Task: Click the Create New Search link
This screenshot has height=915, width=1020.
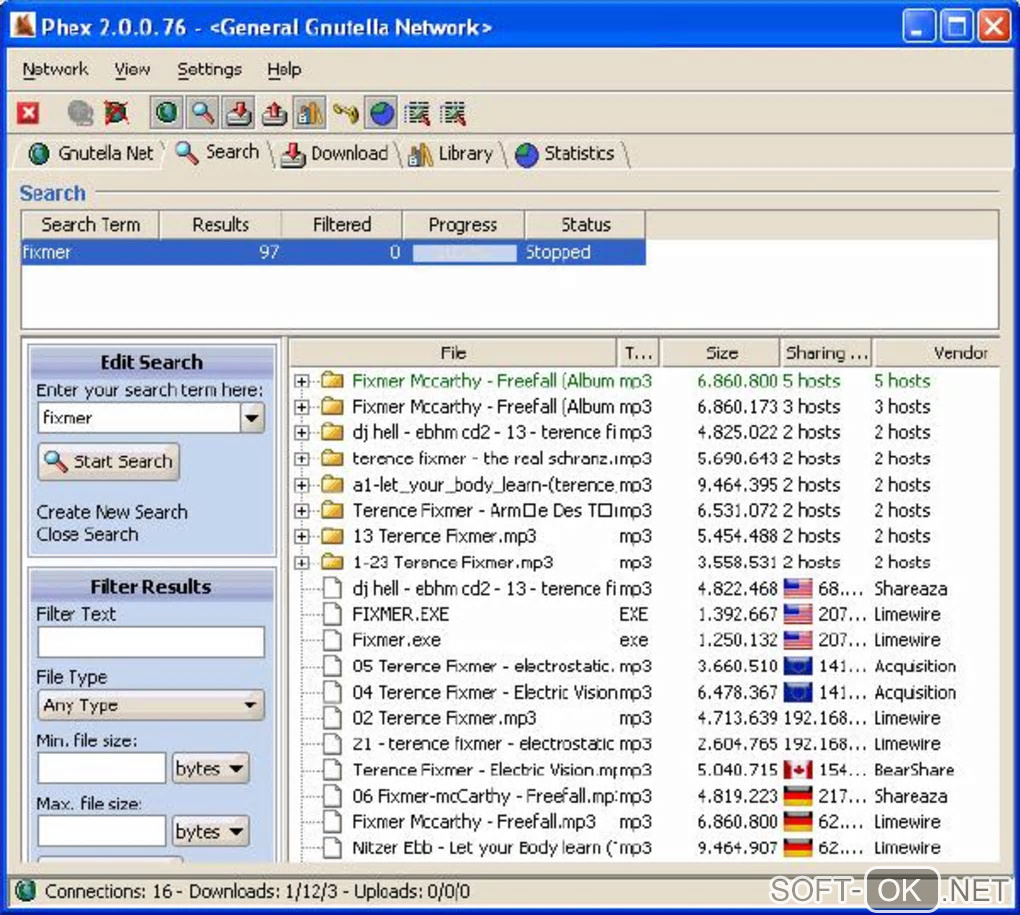Action: [112, 511]
